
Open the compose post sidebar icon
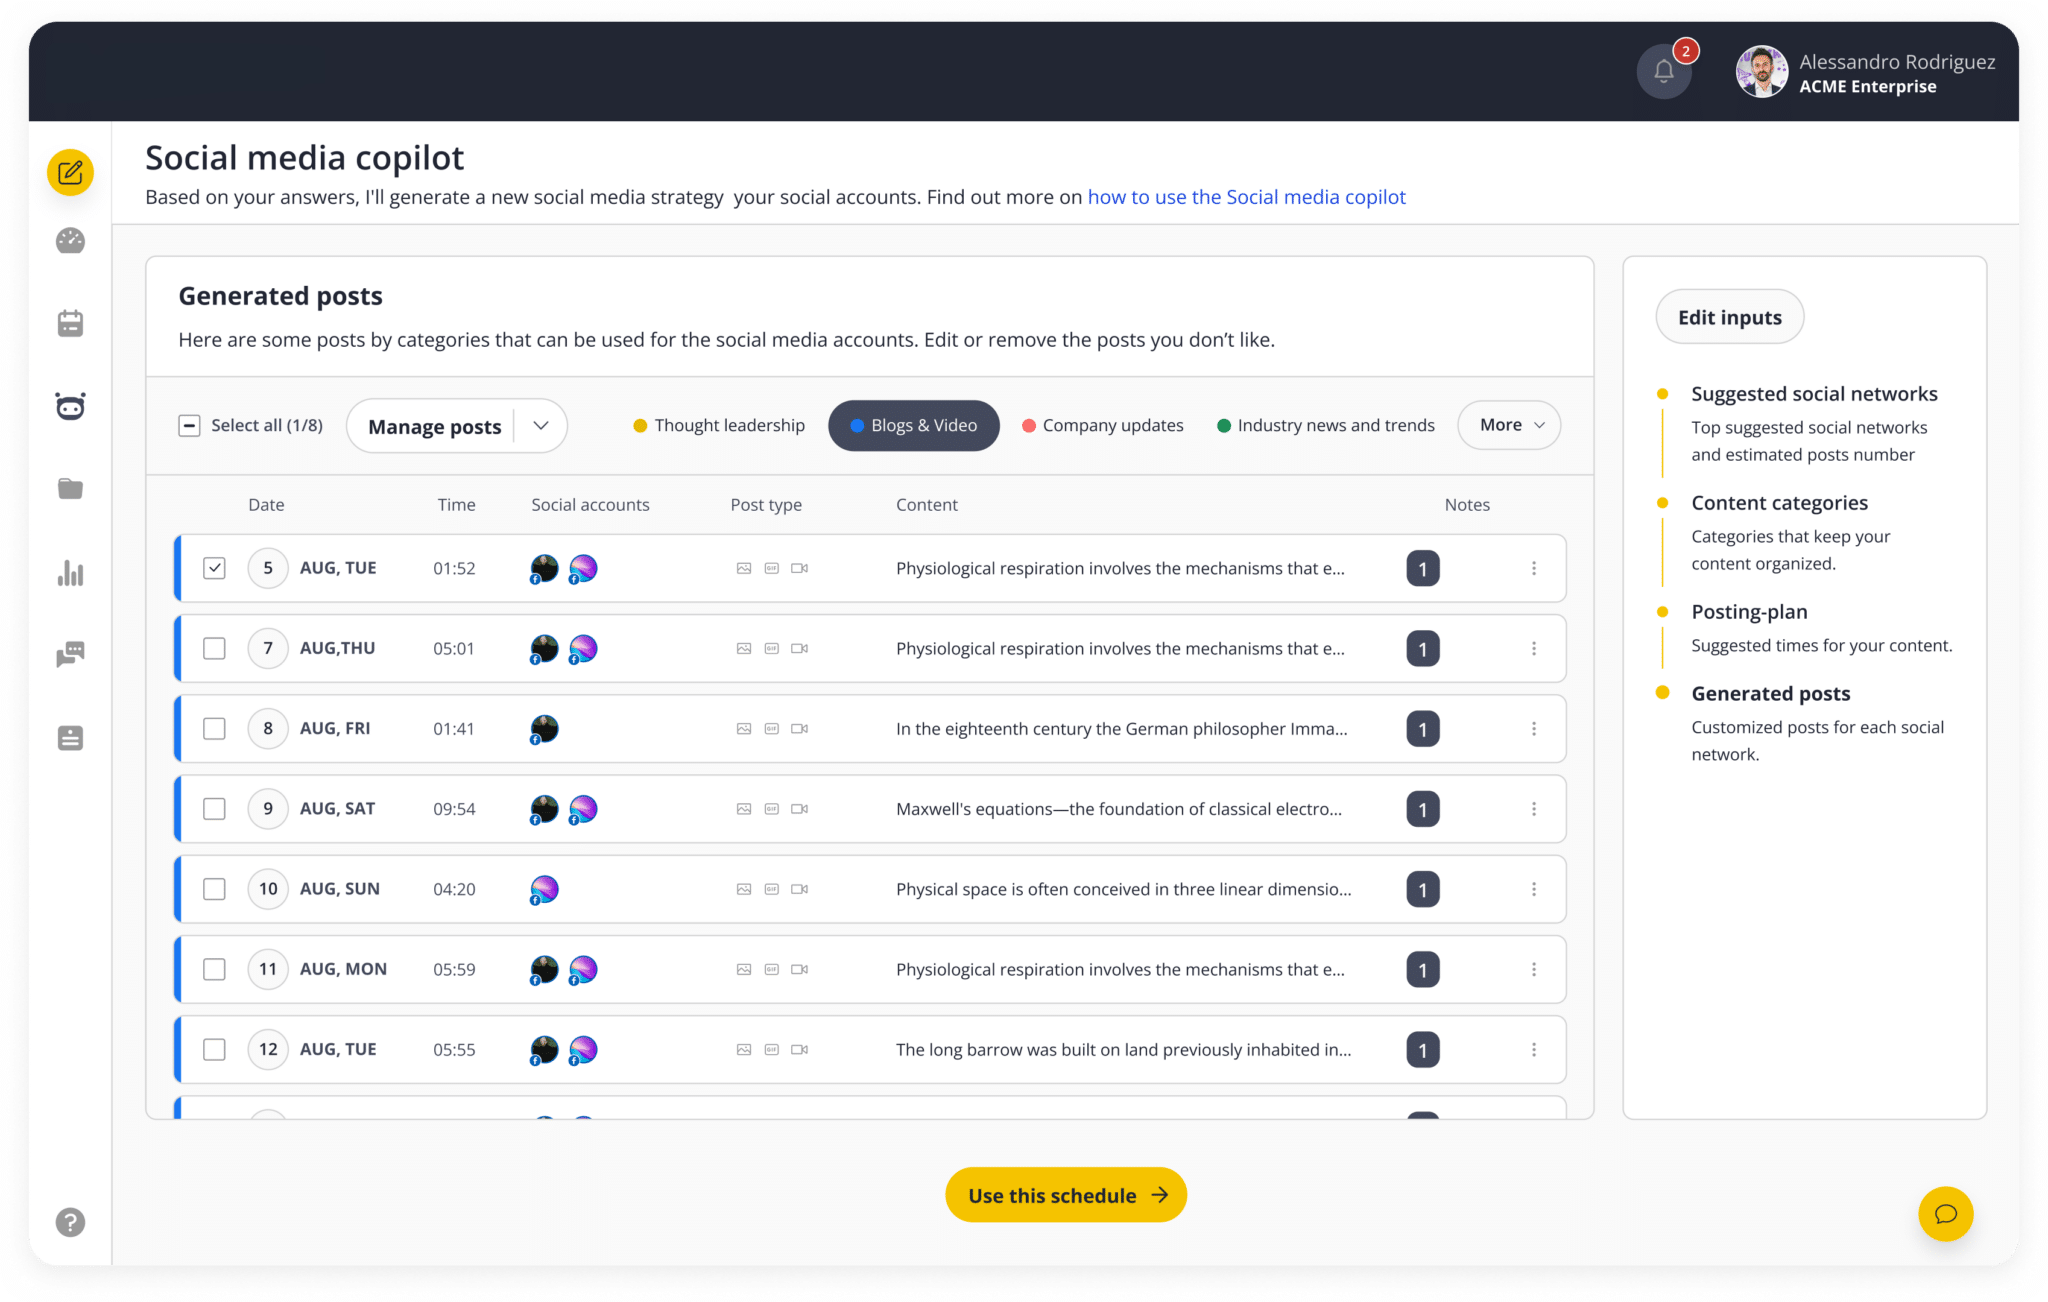tap(70, 173)
